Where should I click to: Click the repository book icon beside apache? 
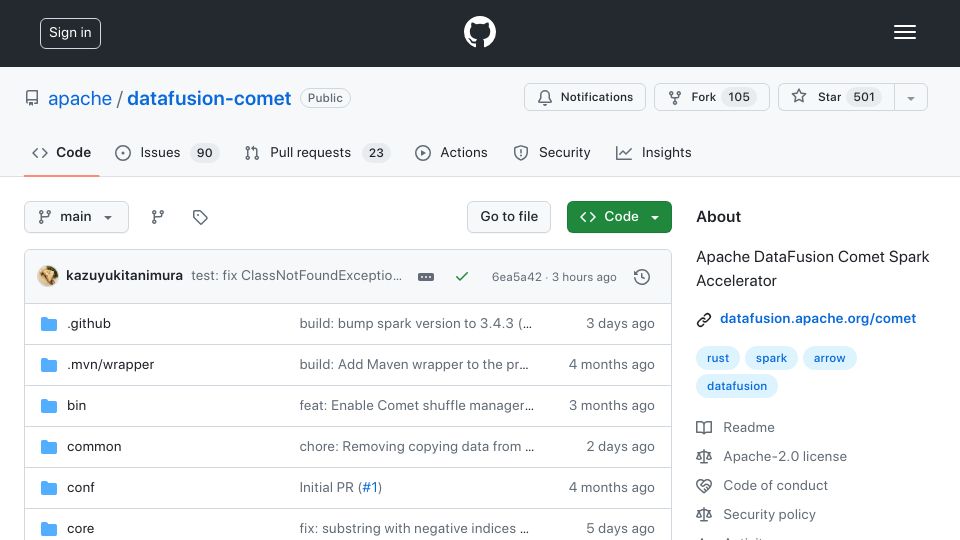[32, 98]
